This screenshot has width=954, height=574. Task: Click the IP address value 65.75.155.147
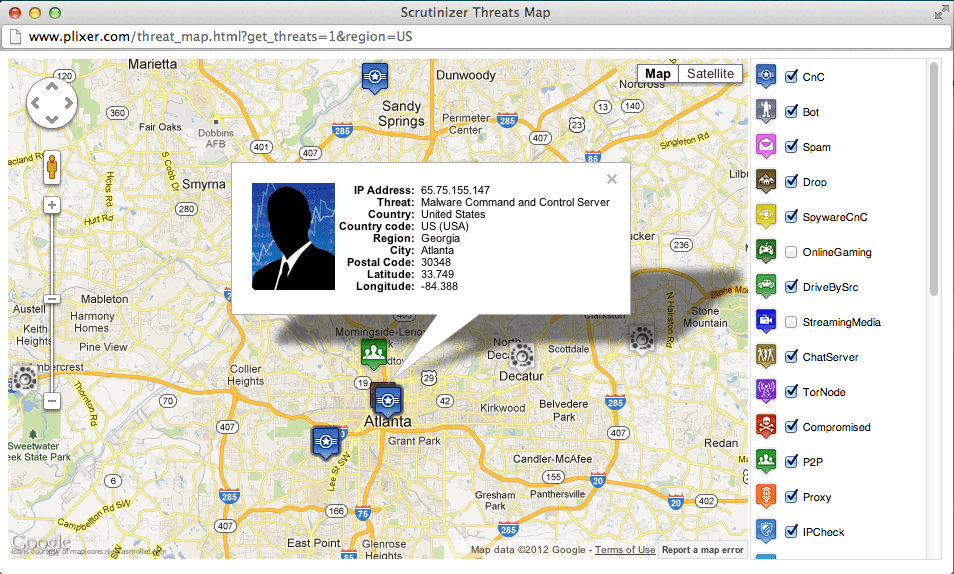(x=455, y=190)
